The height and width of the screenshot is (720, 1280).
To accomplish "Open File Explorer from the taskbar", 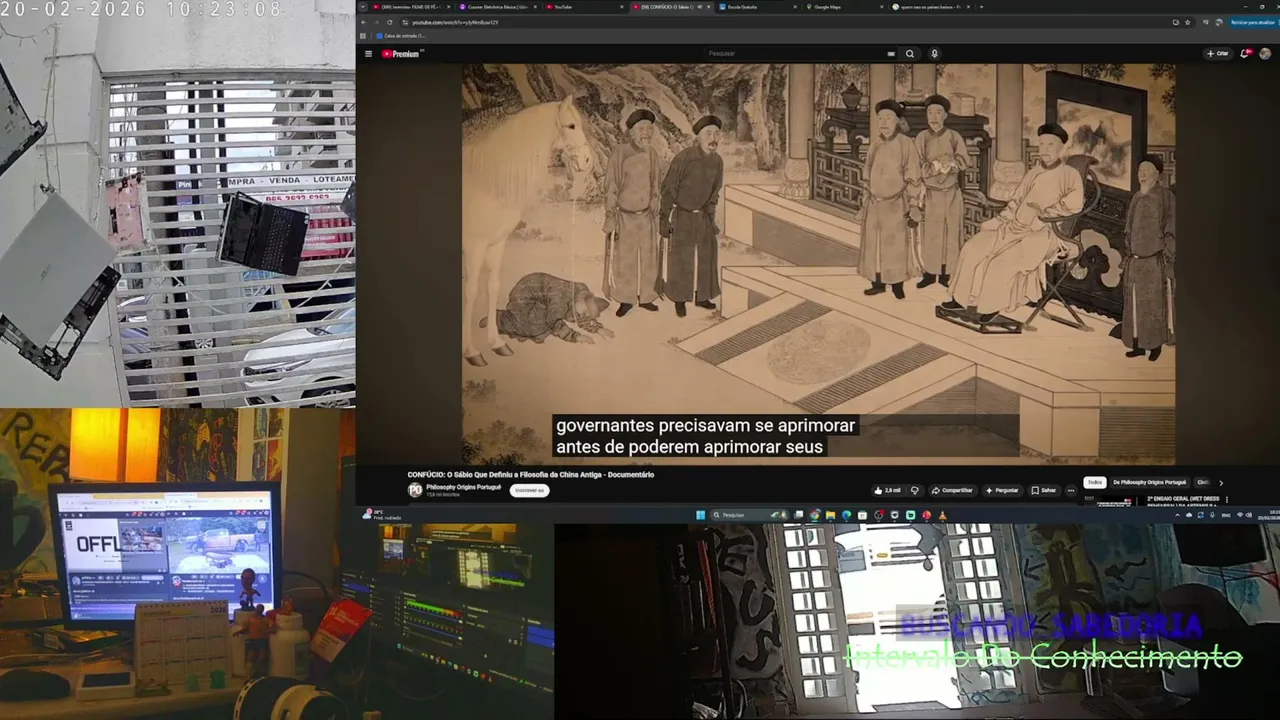I will click(830, 515).
